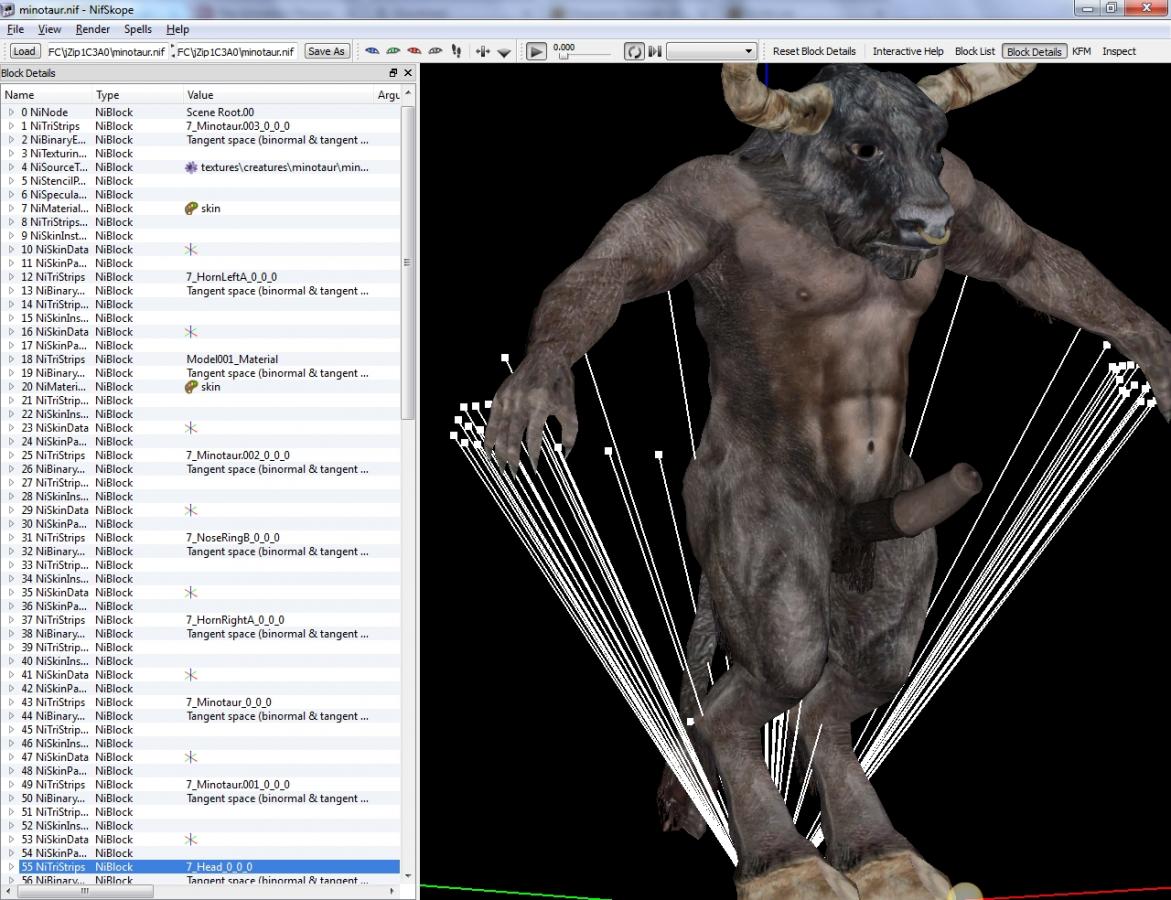Switch to the red Side view icon
1171x900 pixels.
click(414, 52)
